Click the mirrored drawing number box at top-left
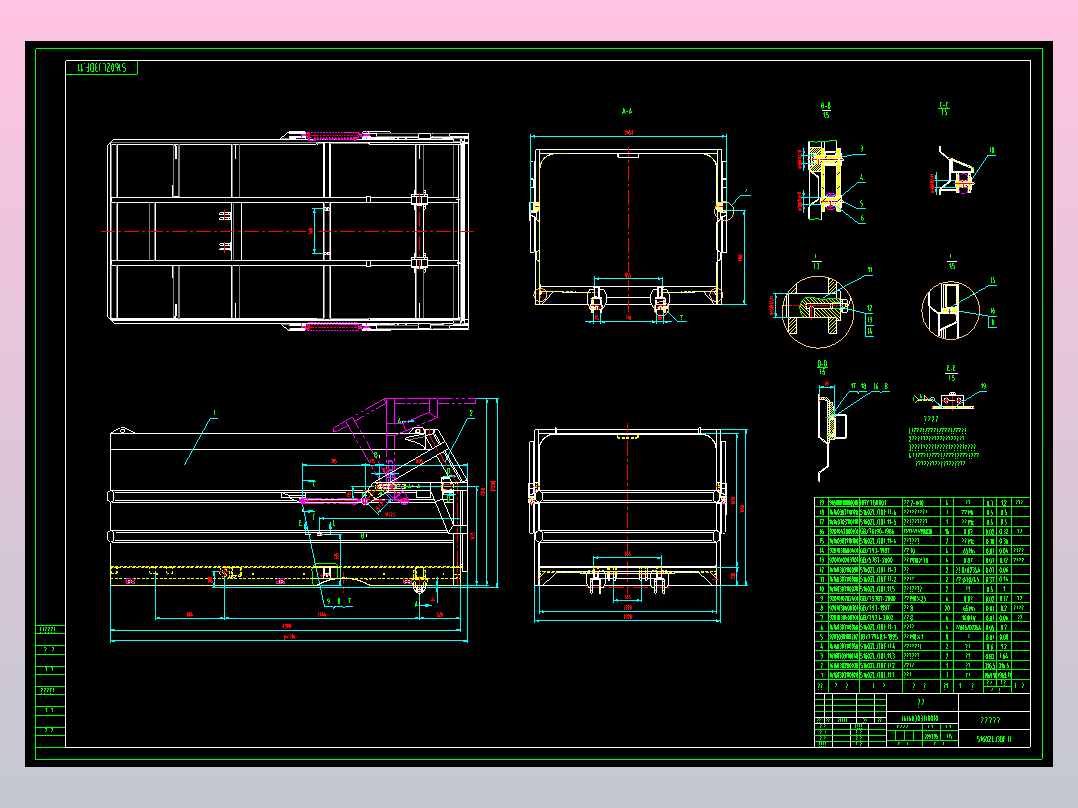The image size is (1078, 808). tap(102, 67)
